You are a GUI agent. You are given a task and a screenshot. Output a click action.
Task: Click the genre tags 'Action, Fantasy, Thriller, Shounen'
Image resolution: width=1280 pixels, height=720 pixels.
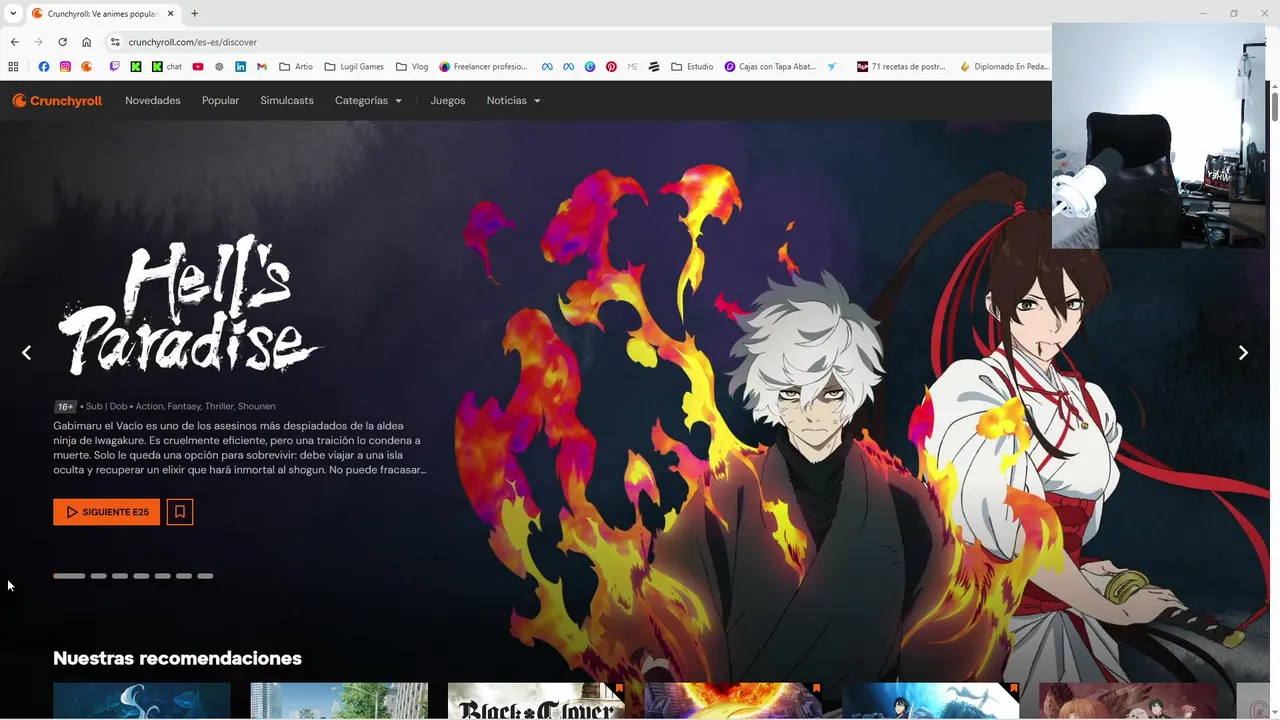pyautogui.click(x=205, y=406)
